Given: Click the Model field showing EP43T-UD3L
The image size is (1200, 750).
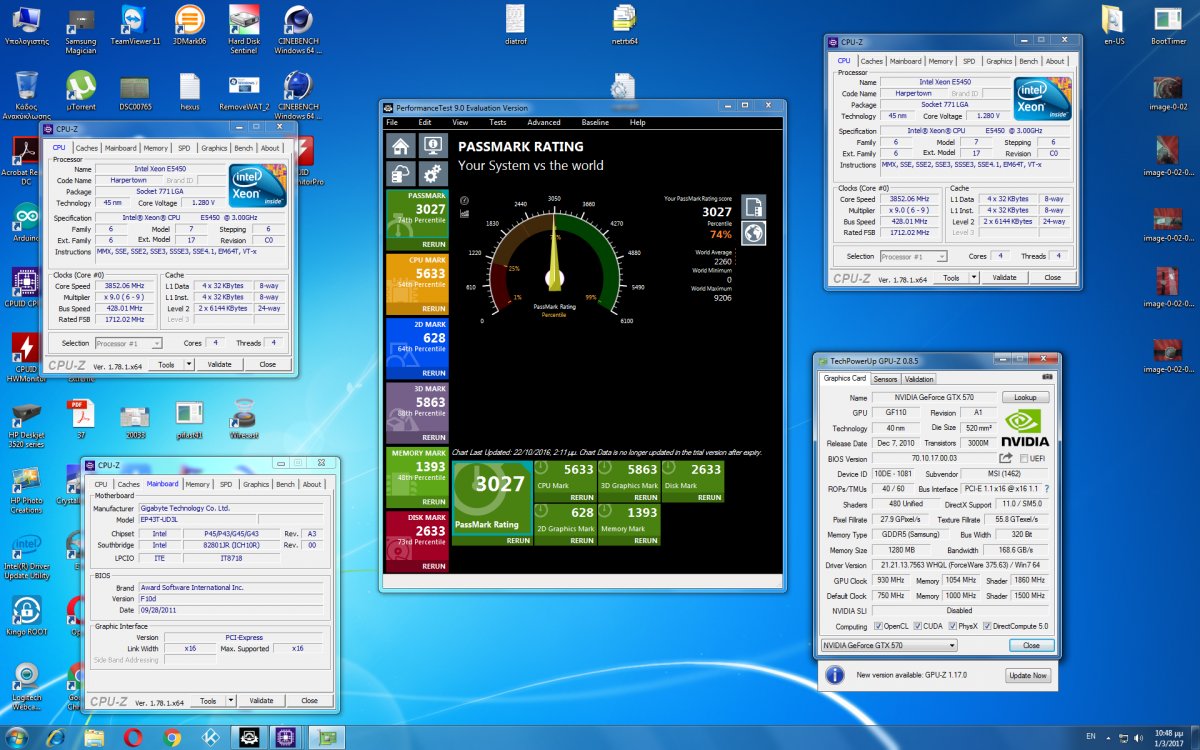Looking at the screenshot, I should (197, 520).
